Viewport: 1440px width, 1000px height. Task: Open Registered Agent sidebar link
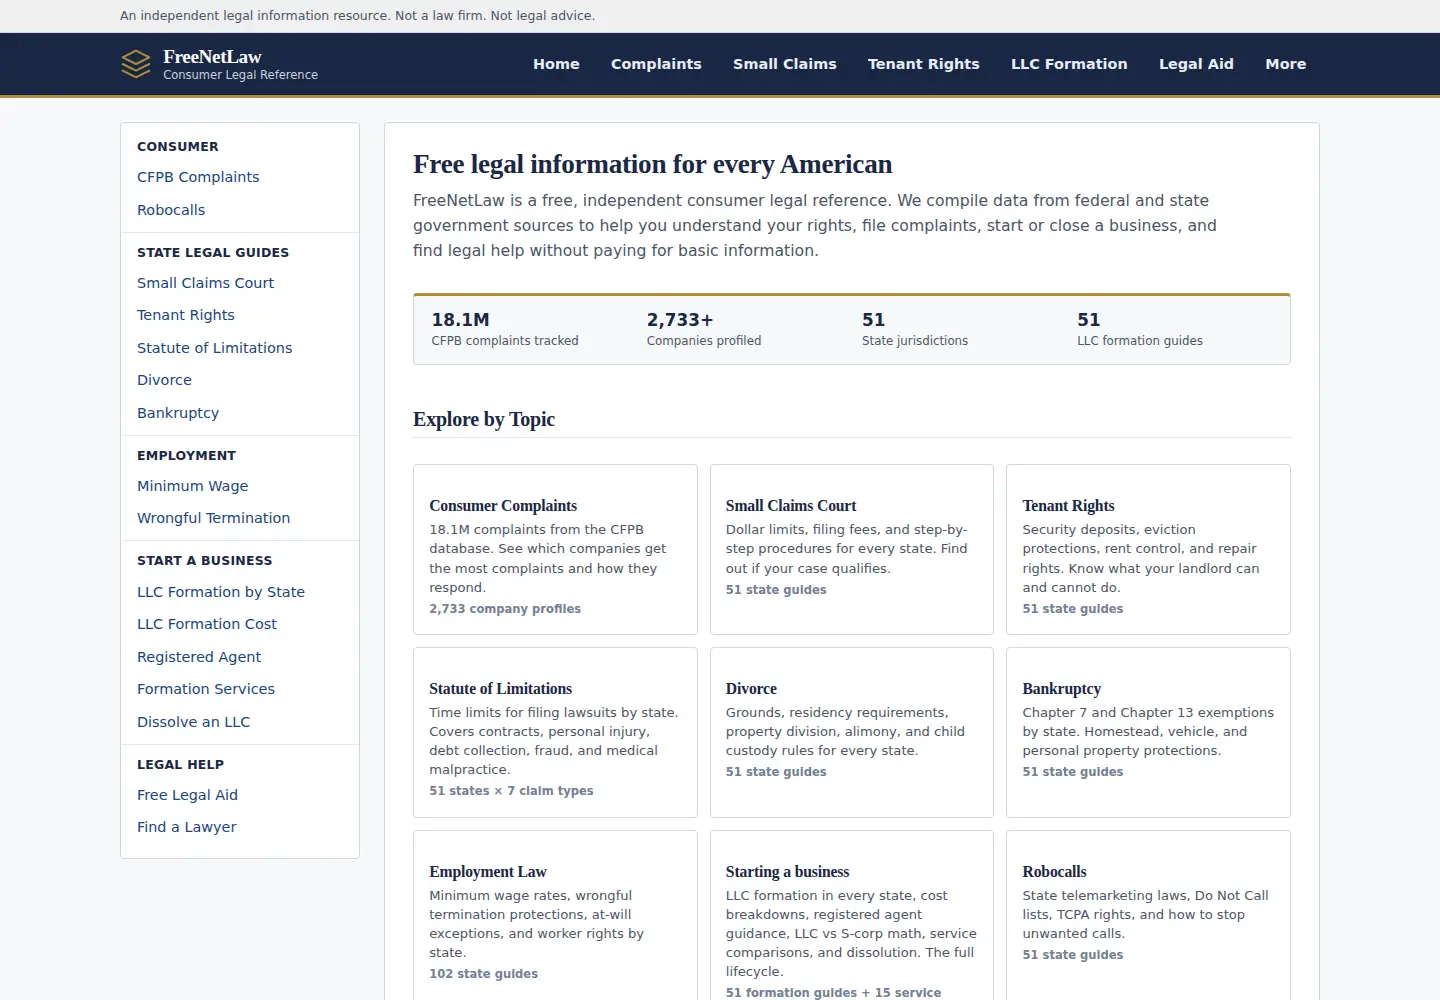pos(199,657)
